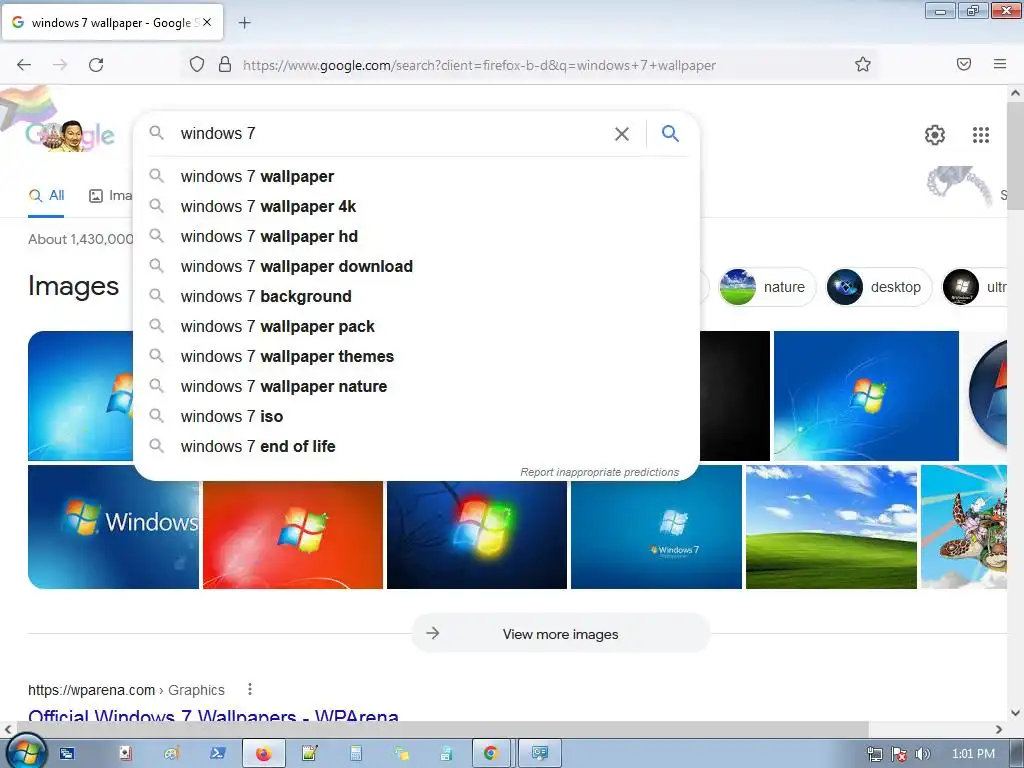This screenshot has width=1024, height=768.
Task: Select the All results tab
Action: pyautogui.click(x=46, y=195)
